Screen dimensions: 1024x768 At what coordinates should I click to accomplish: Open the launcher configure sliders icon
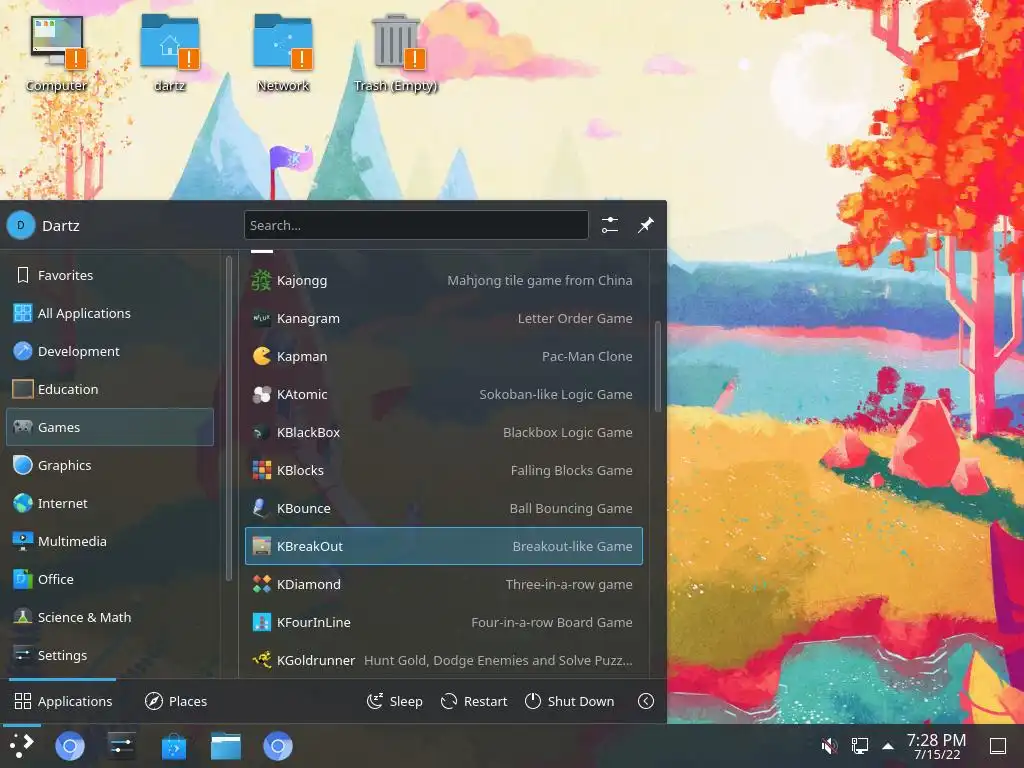(610, 225)
